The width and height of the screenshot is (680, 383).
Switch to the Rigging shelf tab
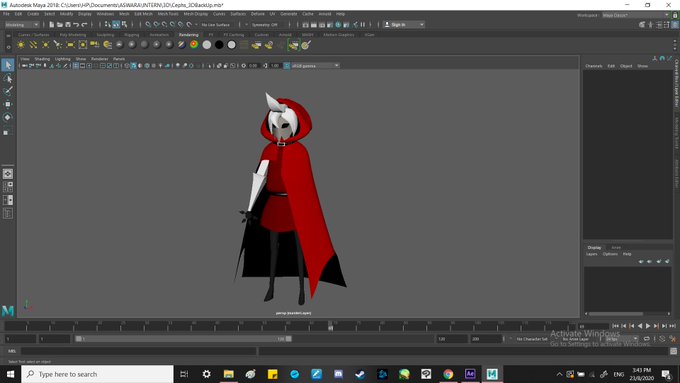point(131,35)
